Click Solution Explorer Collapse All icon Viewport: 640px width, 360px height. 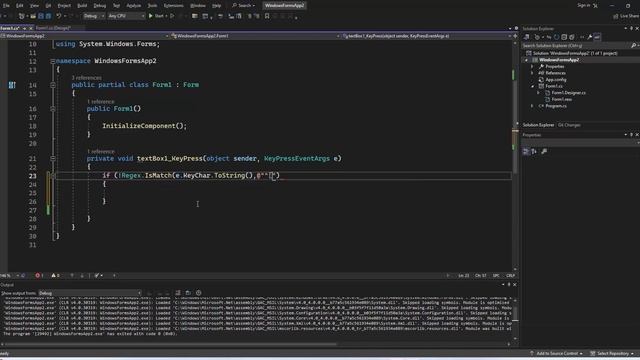564,37
